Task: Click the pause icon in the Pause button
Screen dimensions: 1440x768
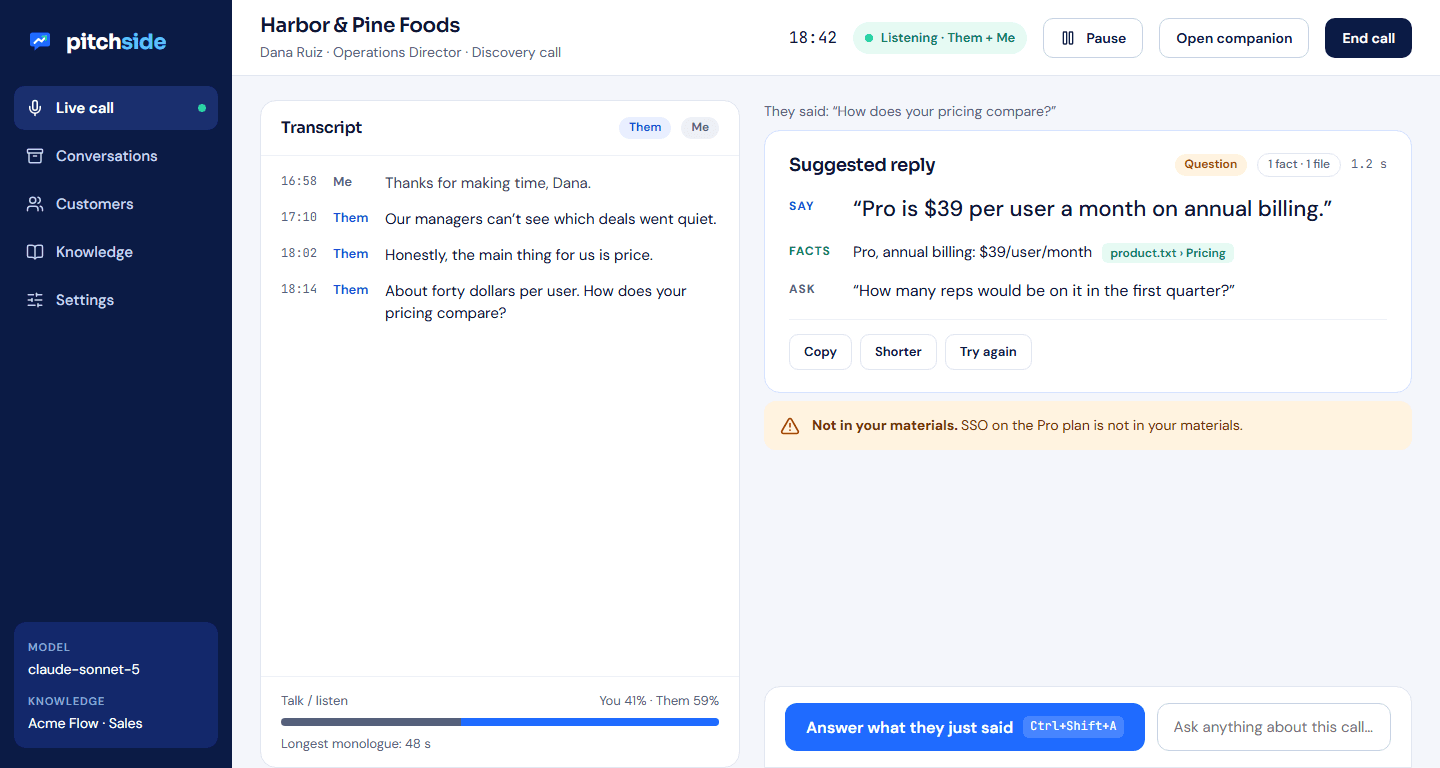Action: click(1068, 38)
